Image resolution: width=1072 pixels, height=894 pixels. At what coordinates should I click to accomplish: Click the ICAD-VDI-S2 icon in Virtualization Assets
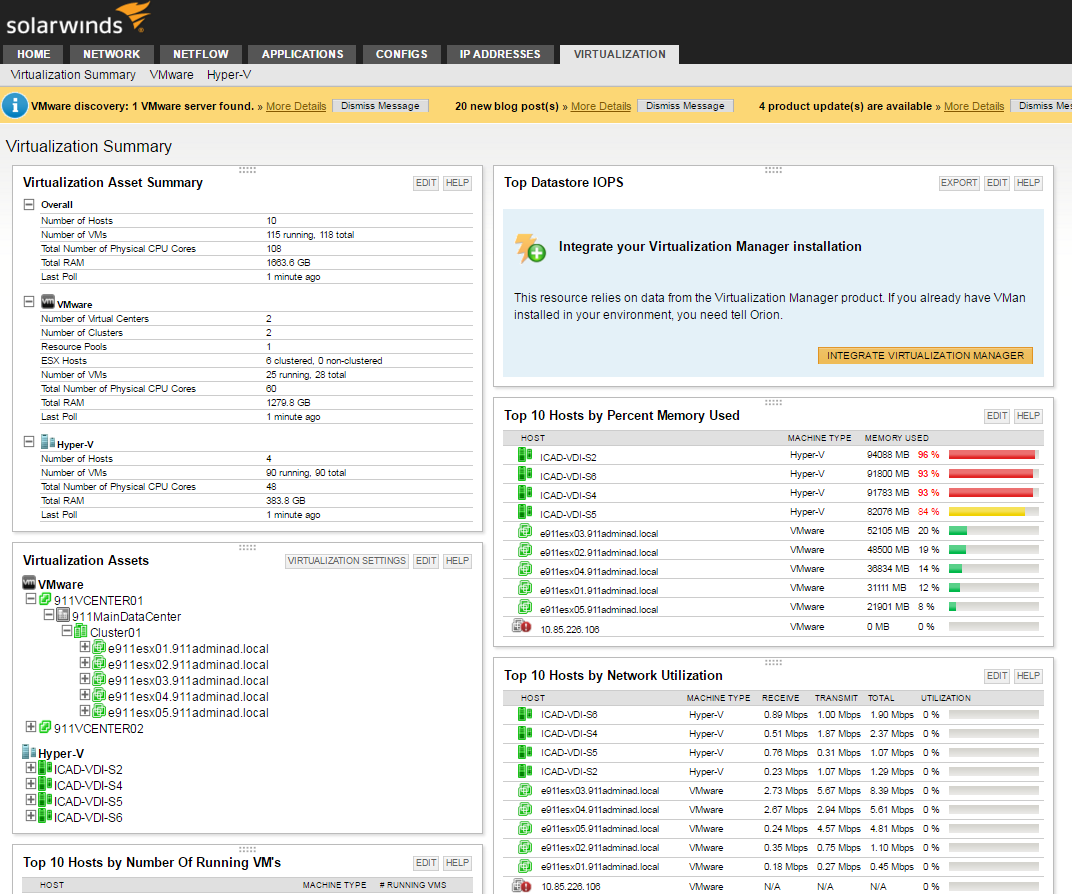(x=46, y=768)
